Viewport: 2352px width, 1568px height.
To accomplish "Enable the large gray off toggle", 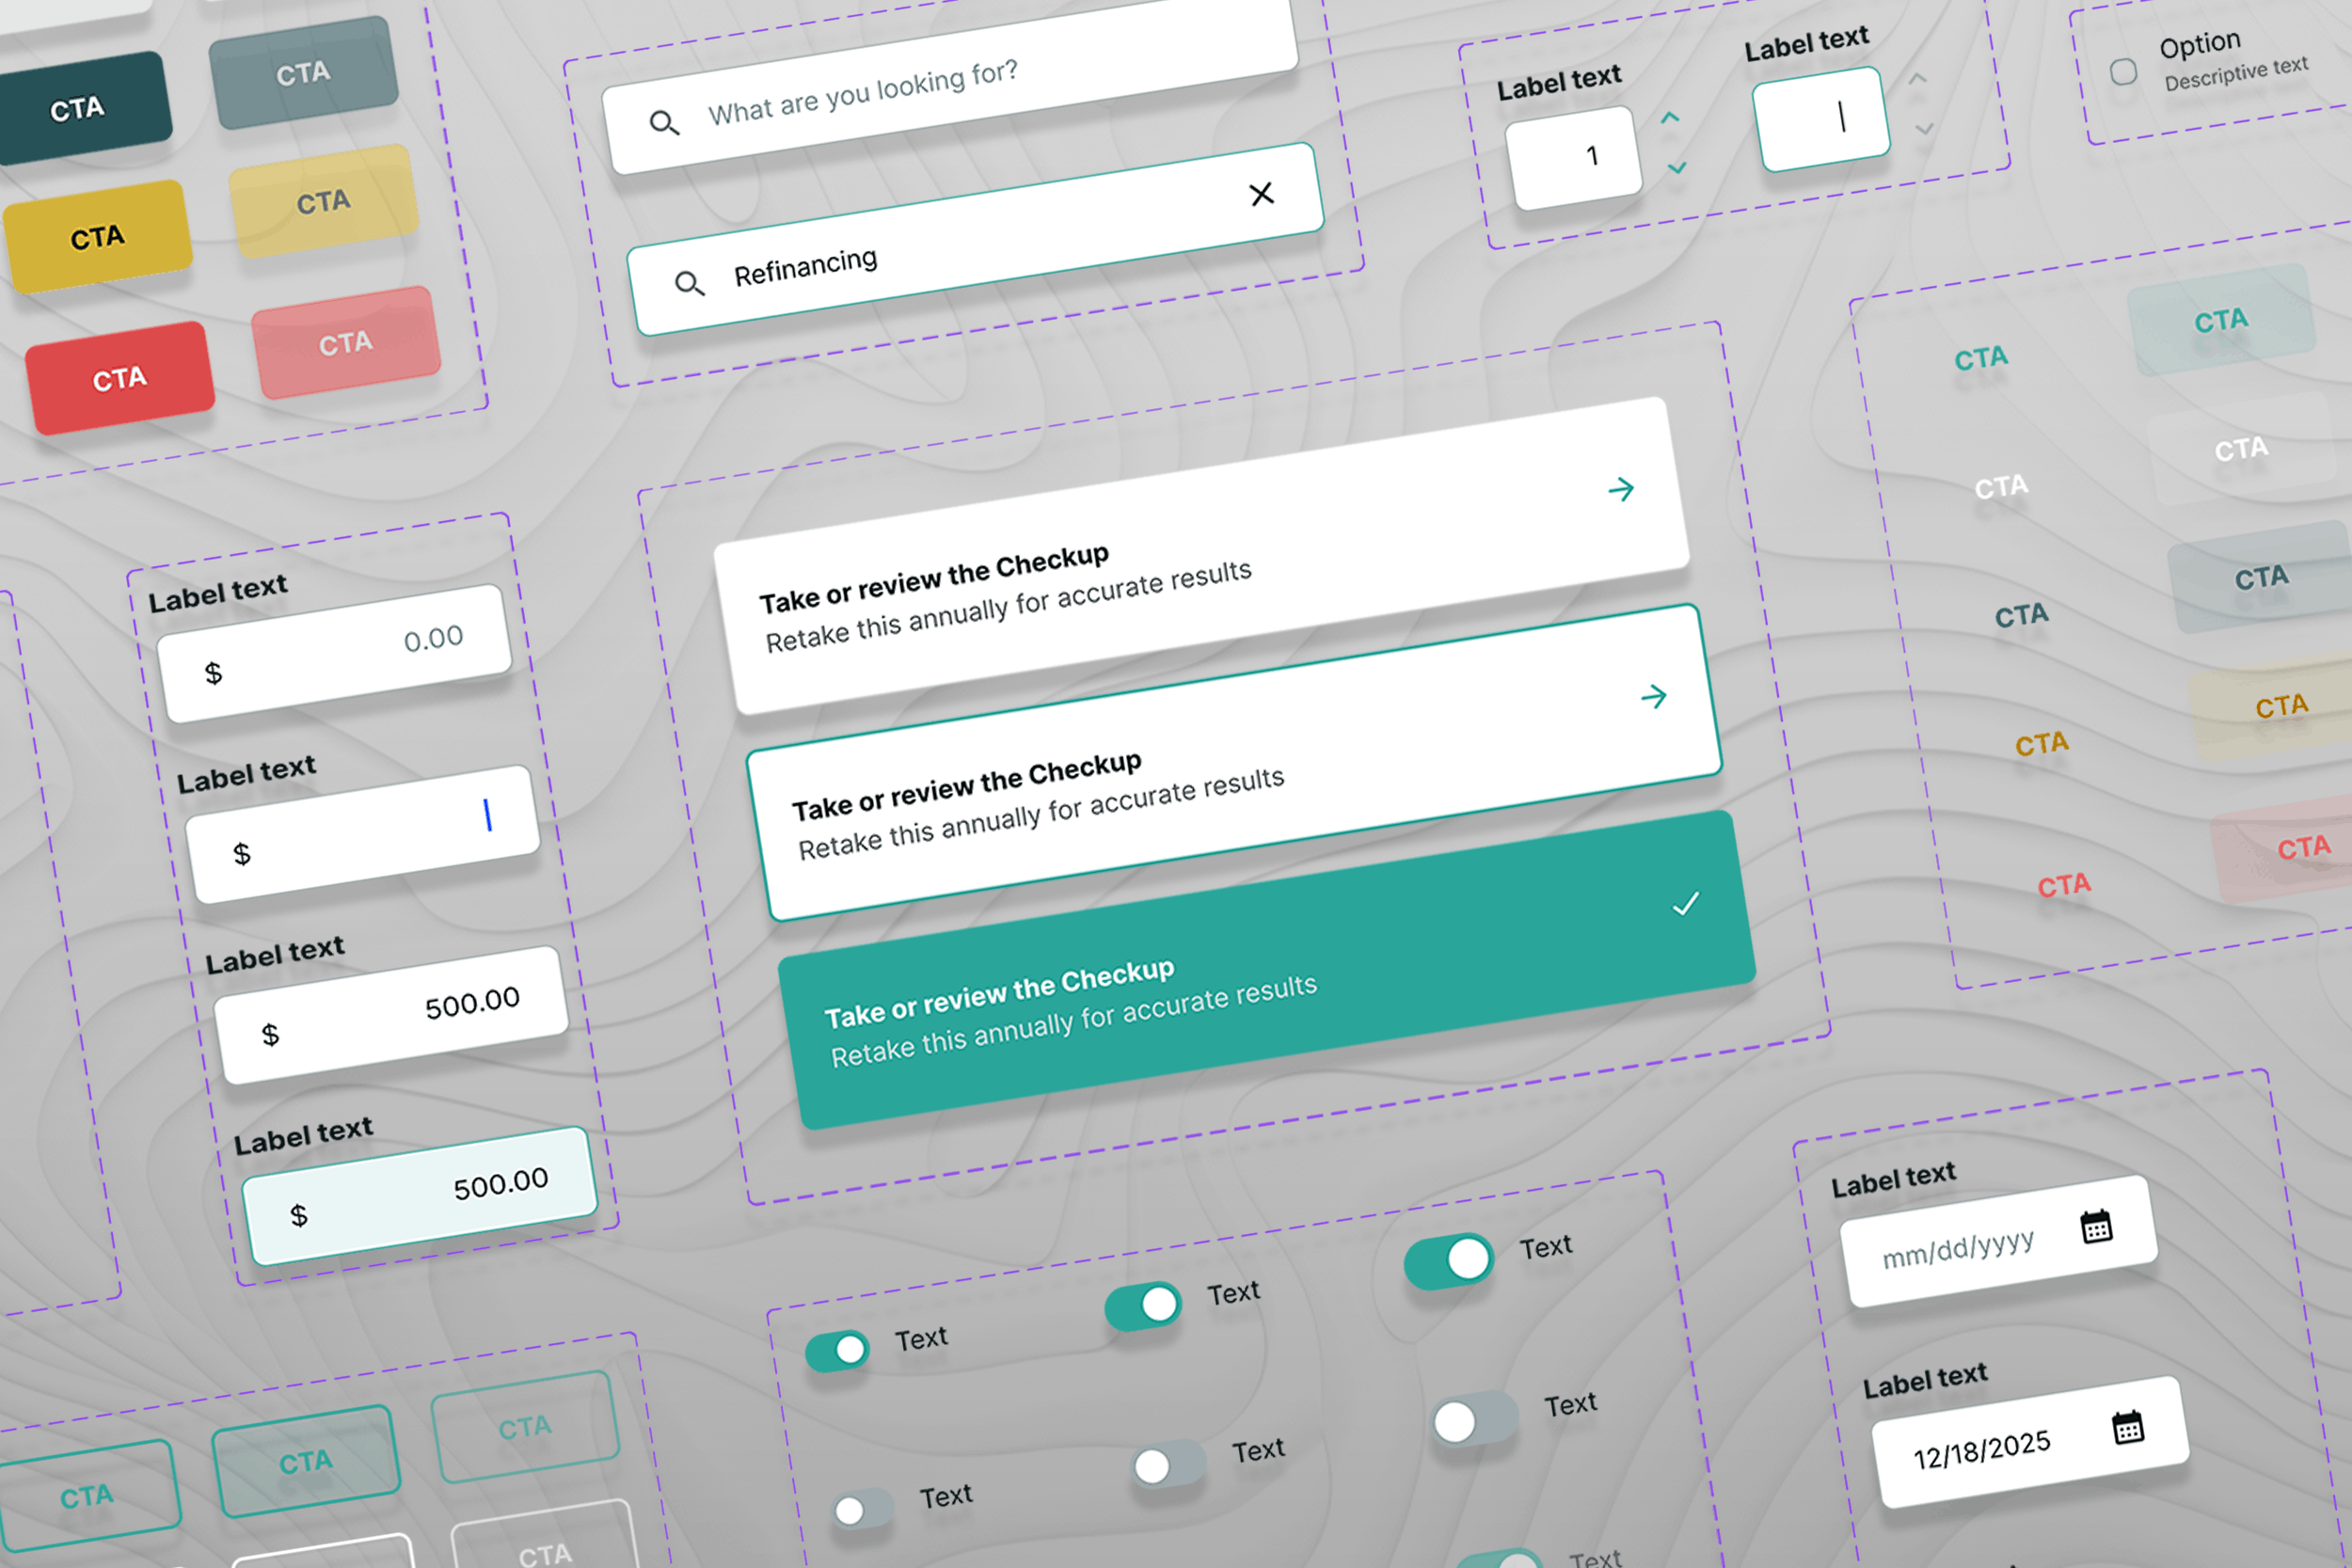I will point(1474,1419).
